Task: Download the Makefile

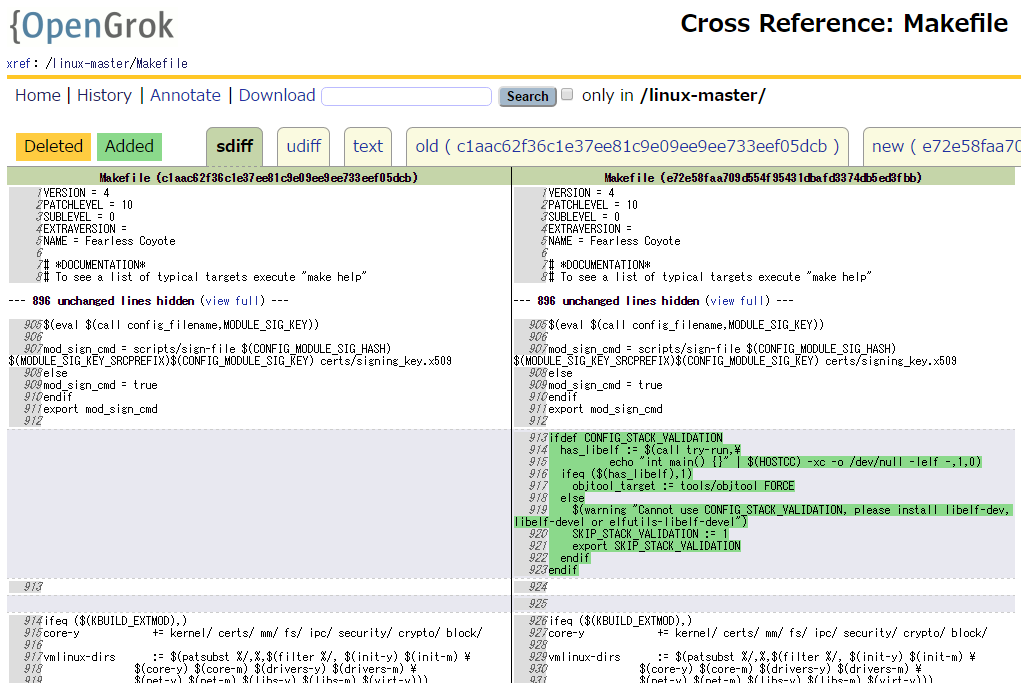Action: click(277, 95)
